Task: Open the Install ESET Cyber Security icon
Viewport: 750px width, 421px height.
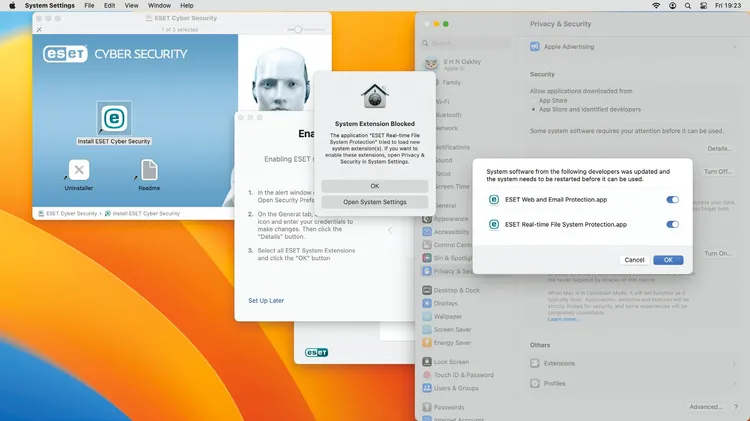Action: point(114,118)
